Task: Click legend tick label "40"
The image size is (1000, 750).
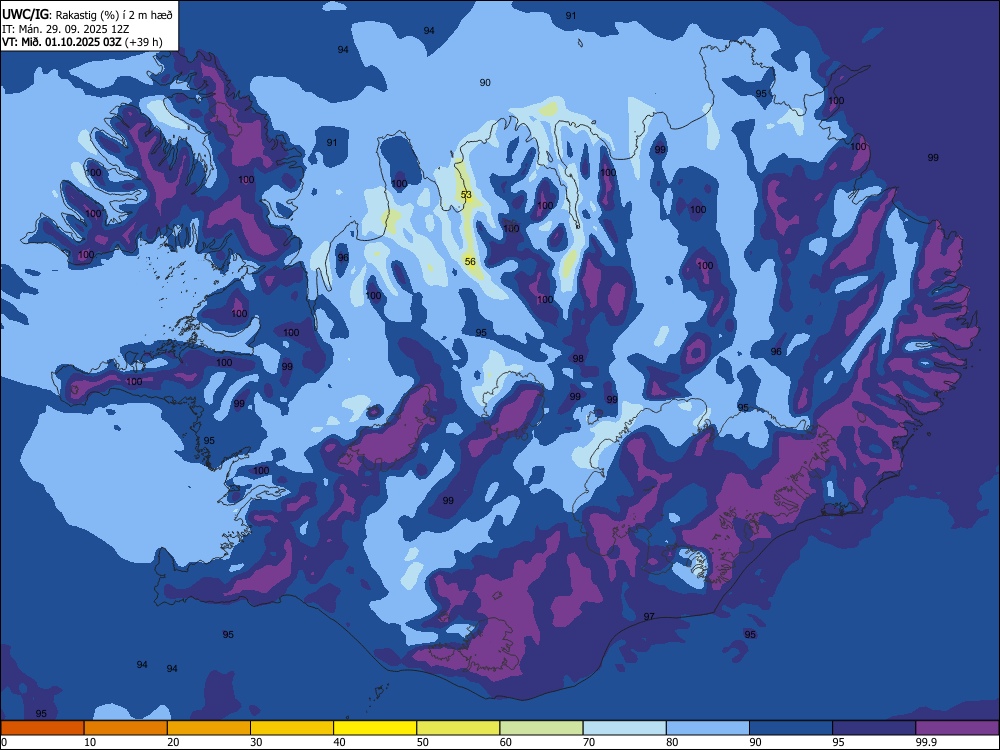Action: [x=339, y=742]
